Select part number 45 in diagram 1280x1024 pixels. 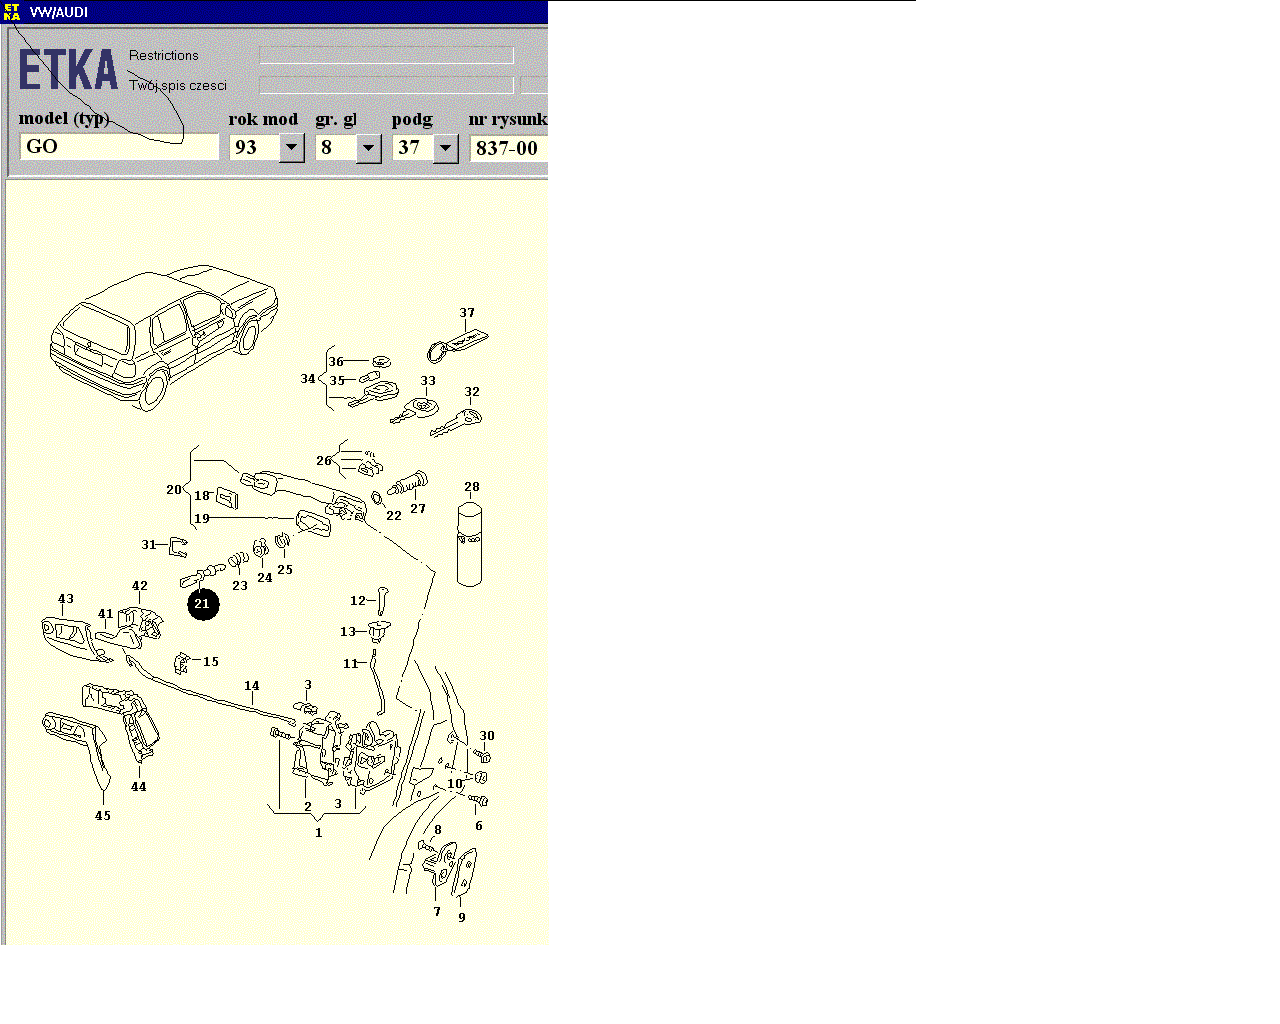(x=103, y=816)
